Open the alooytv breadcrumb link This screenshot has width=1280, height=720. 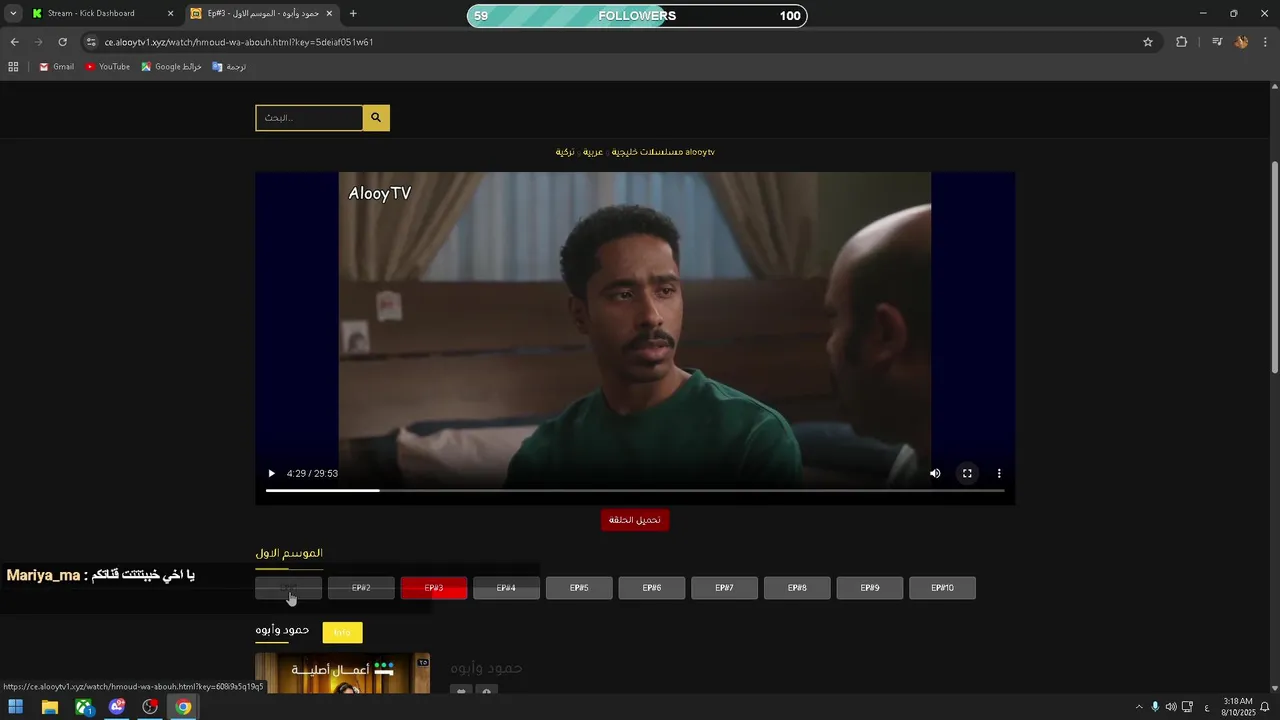[x=700, y=152]
